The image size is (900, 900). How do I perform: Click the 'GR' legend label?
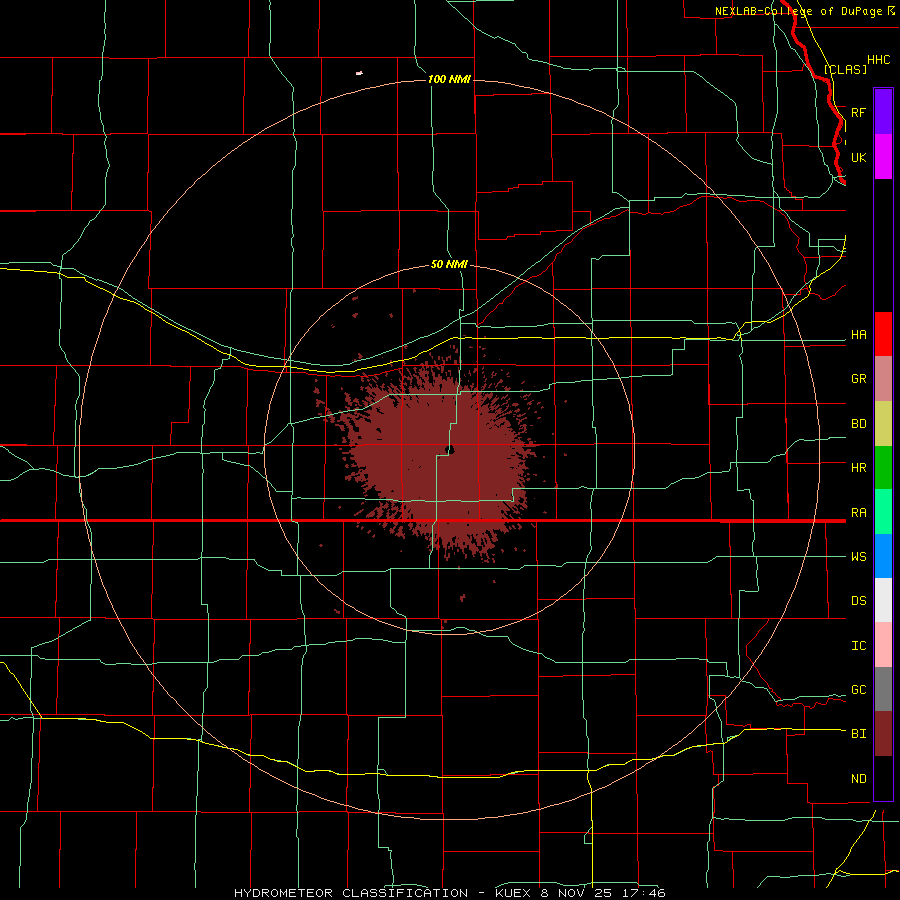coord(858,379)
